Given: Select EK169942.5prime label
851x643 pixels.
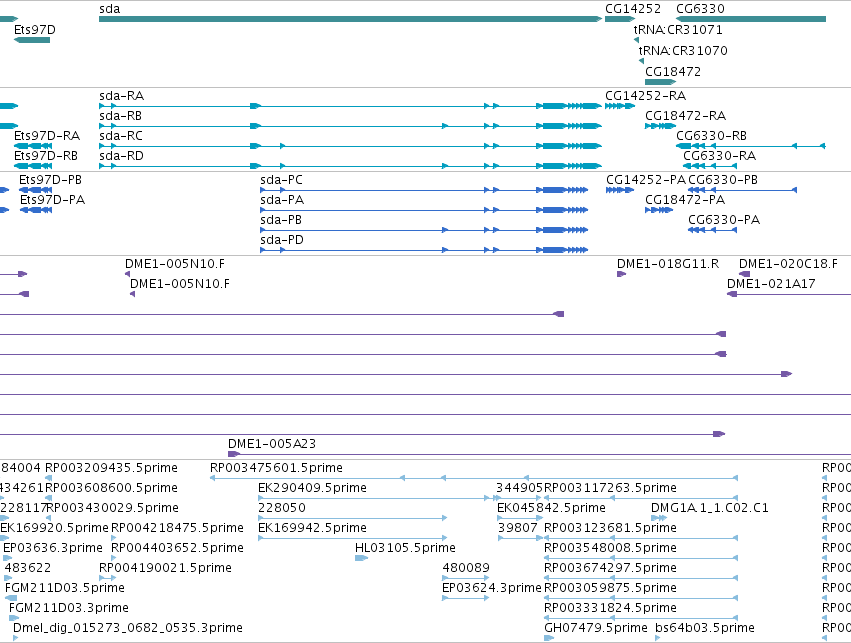Looking at the screenshot, I should (x=313, y=529).
